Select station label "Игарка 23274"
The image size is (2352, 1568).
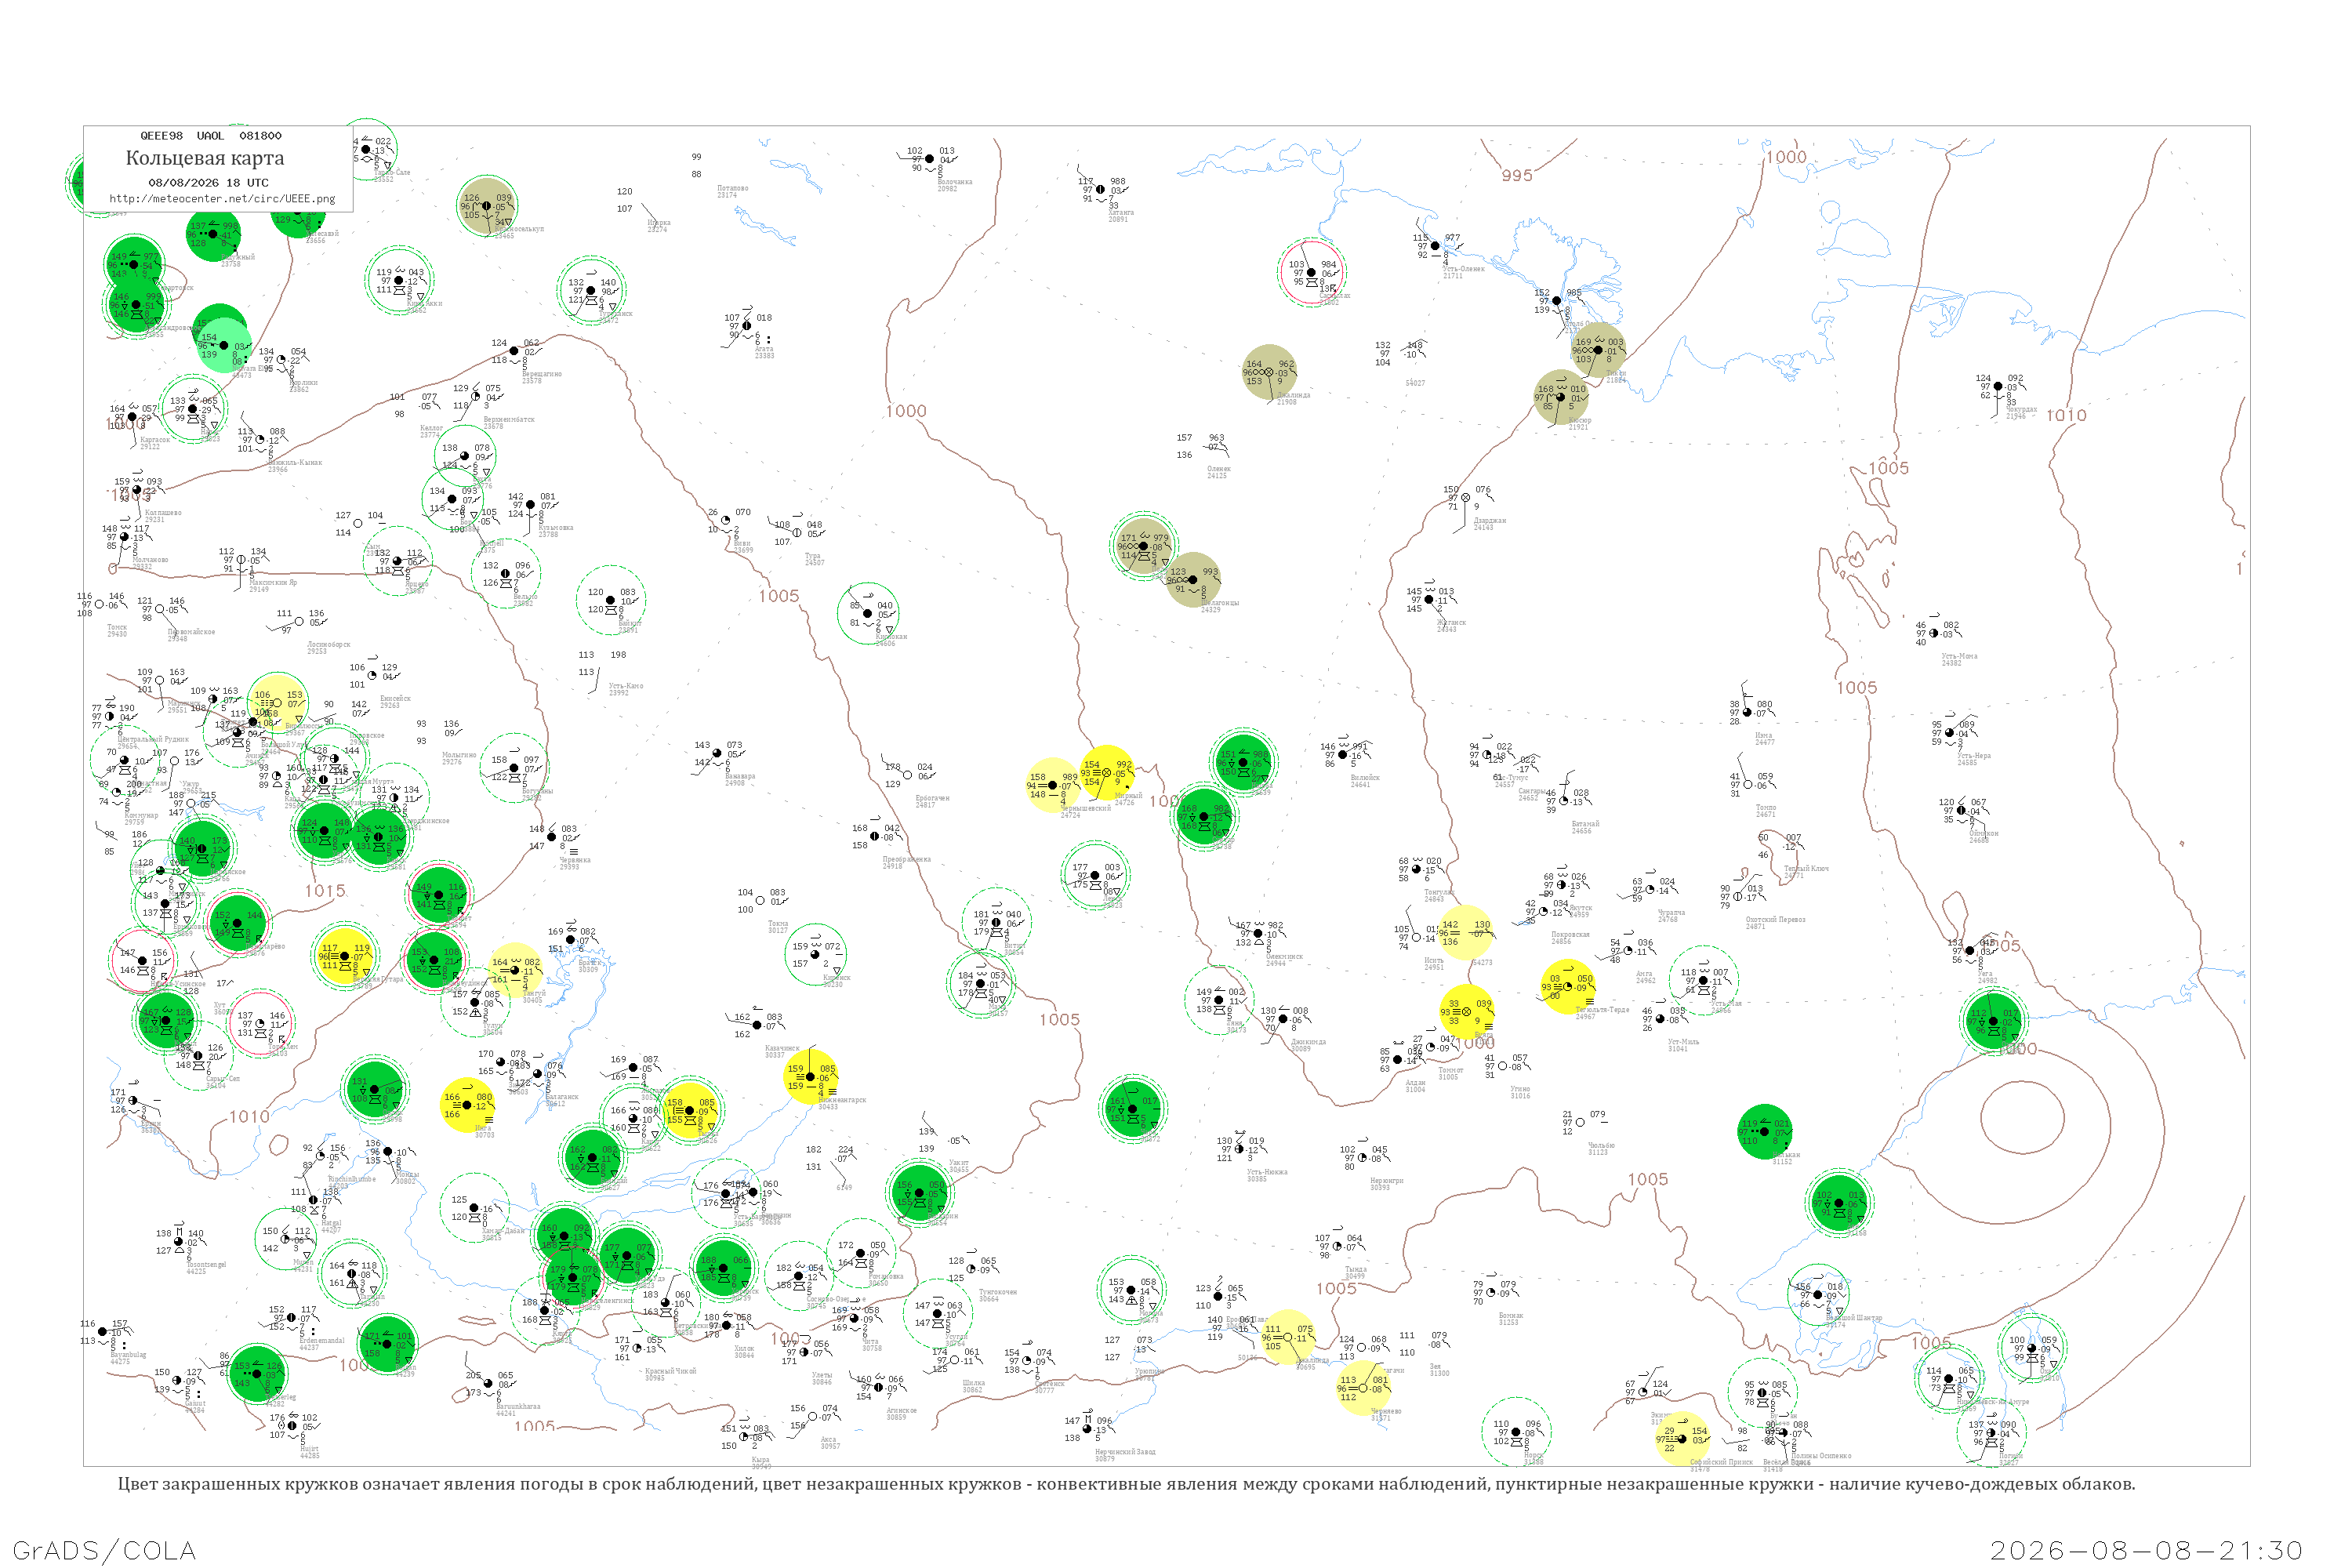(659, 226)
